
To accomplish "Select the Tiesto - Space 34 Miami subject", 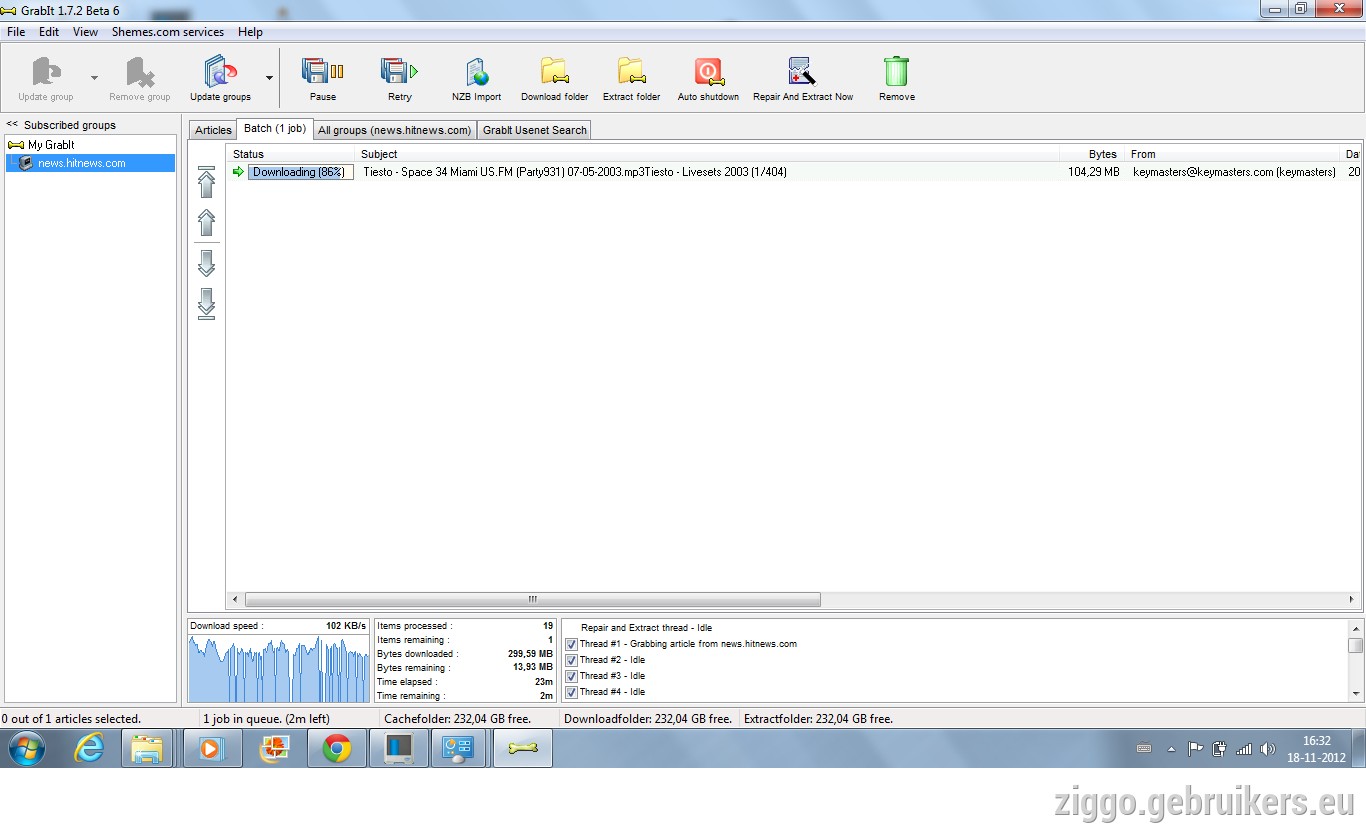I will 575,172.
